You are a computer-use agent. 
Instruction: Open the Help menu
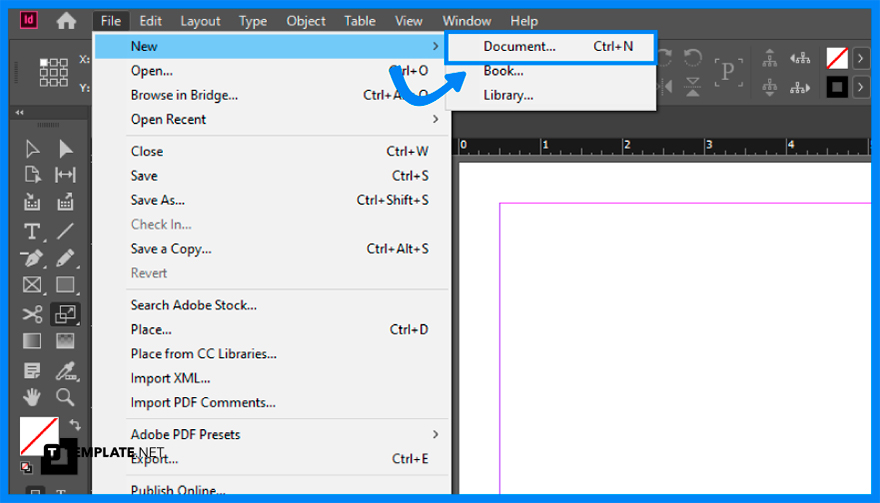[x=524, y=21]
